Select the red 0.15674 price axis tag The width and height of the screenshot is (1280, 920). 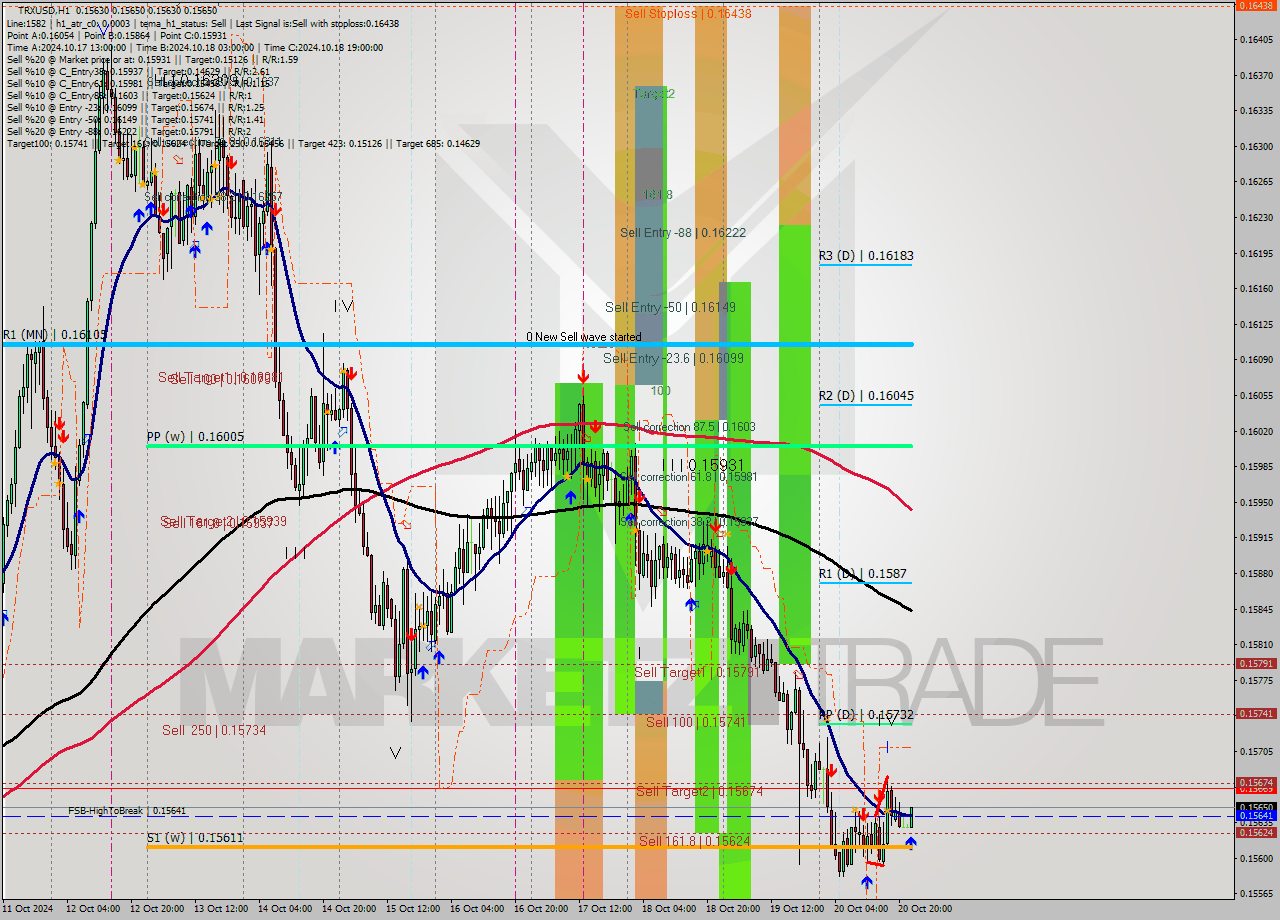[1256, 782]
